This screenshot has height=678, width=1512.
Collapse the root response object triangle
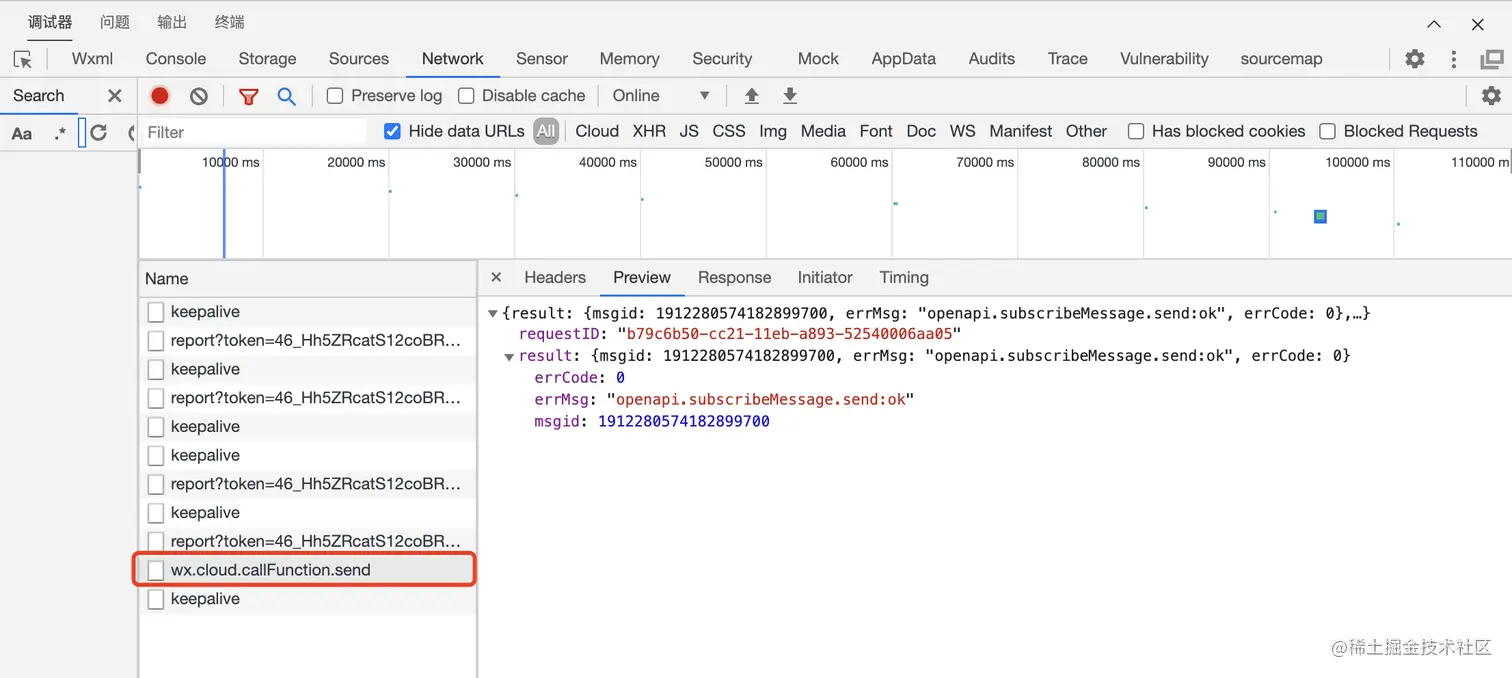tap(493, 314)
